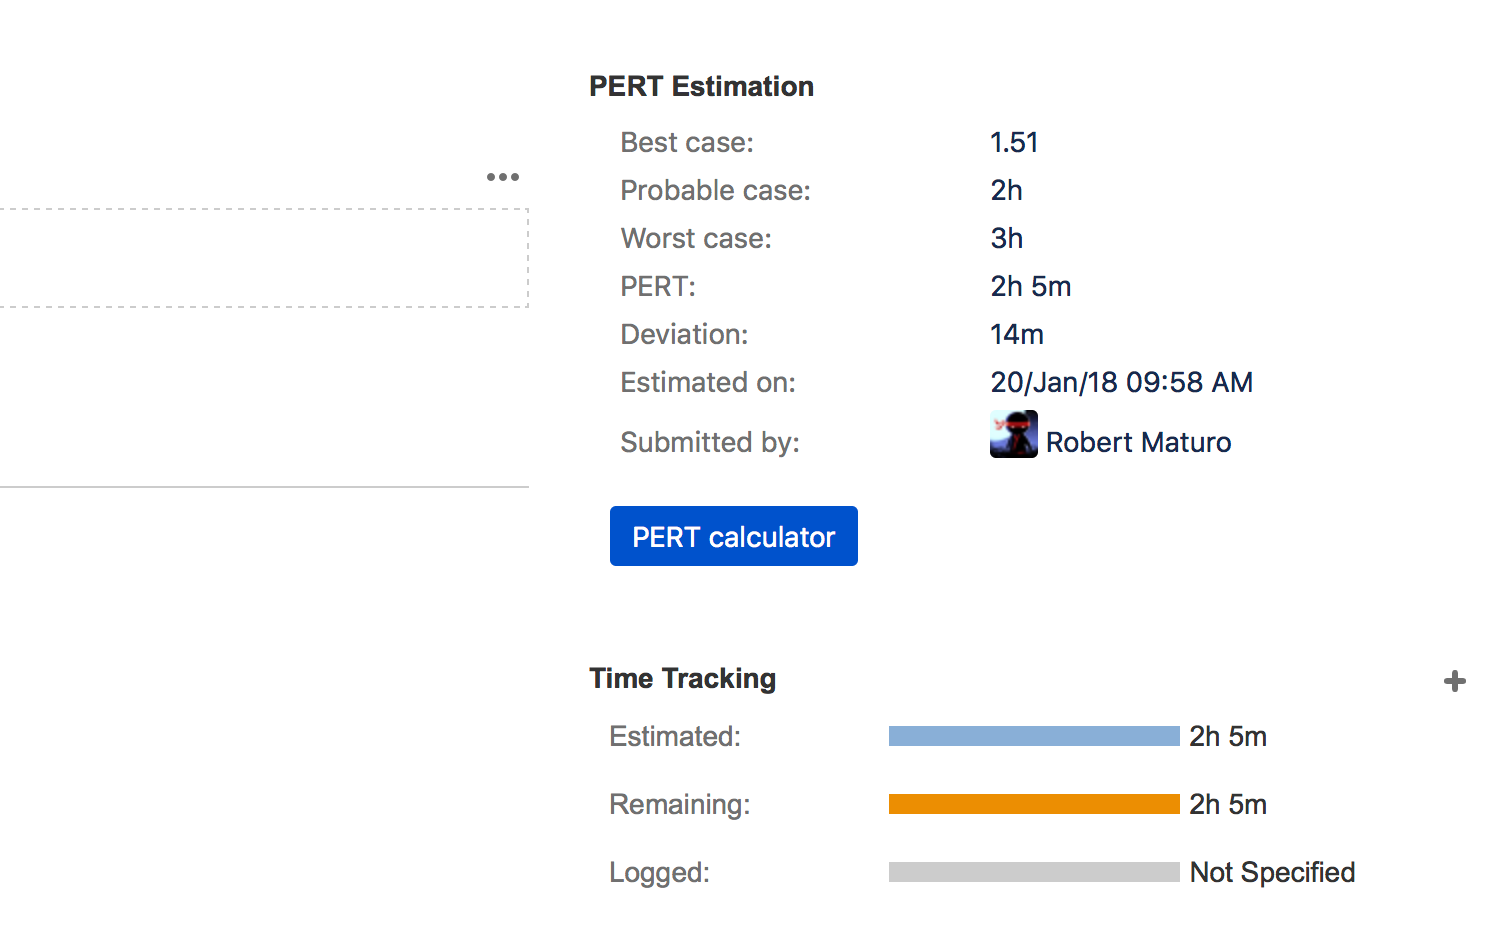The width and height of the screenshot is (1502, 936).
Task: Open the PERT calculator
Action: (x=734, y=536)
